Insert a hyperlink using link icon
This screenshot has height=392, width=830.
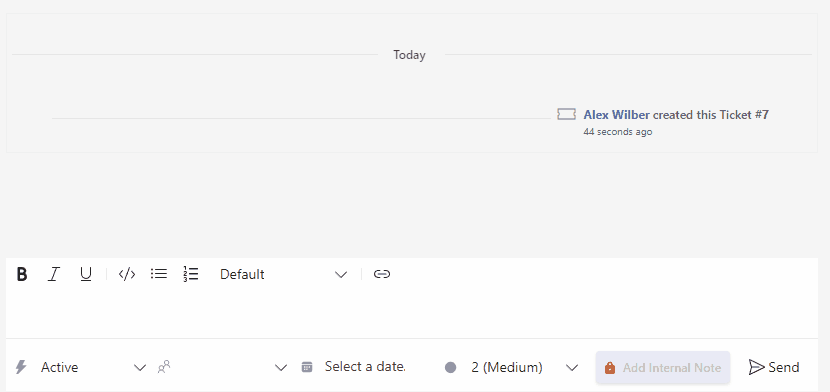click(x=382, y=274)
